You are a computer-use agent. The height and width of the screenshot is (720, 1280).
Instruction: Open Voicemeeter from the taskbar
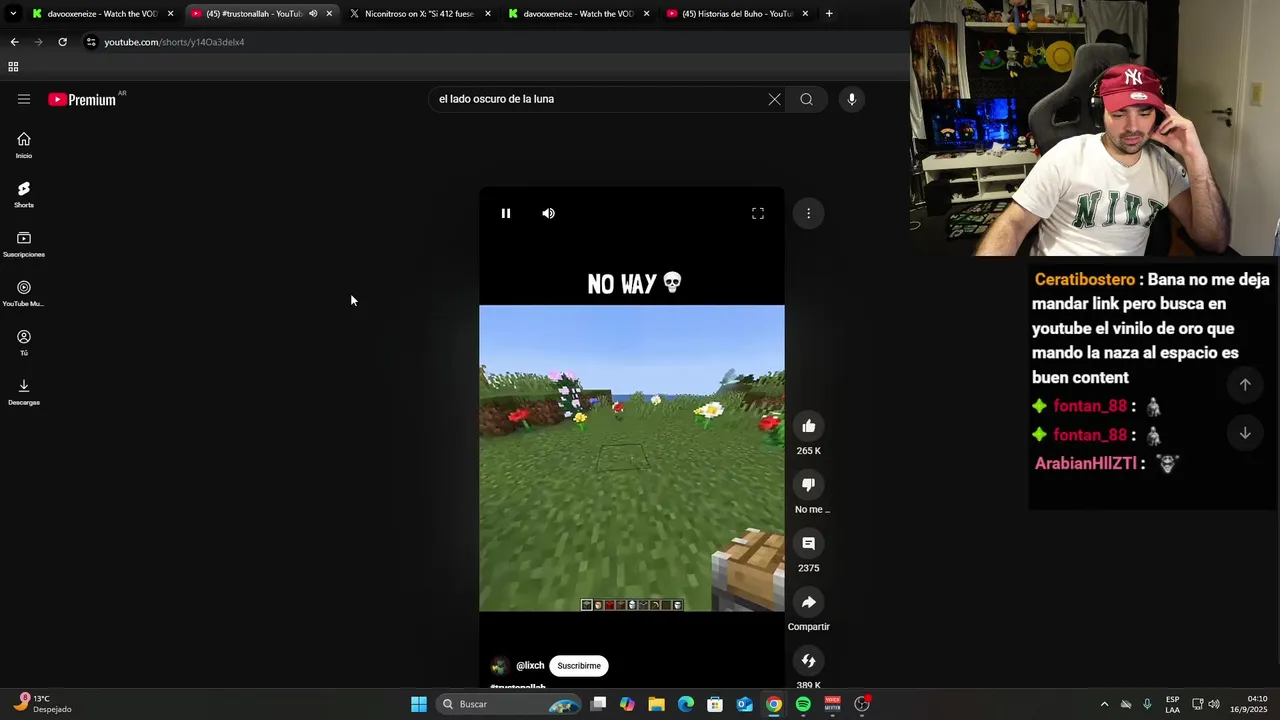[832, 704]
